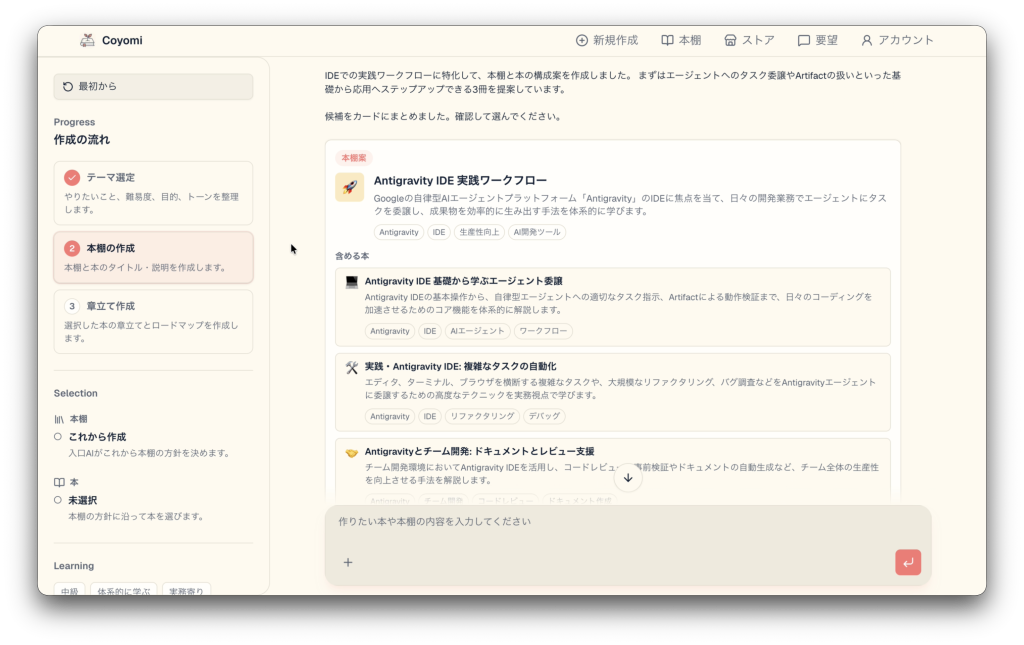1024x645 pixels.
Task: Click the ストア shop icon
Action: click(x=730, y=40)
